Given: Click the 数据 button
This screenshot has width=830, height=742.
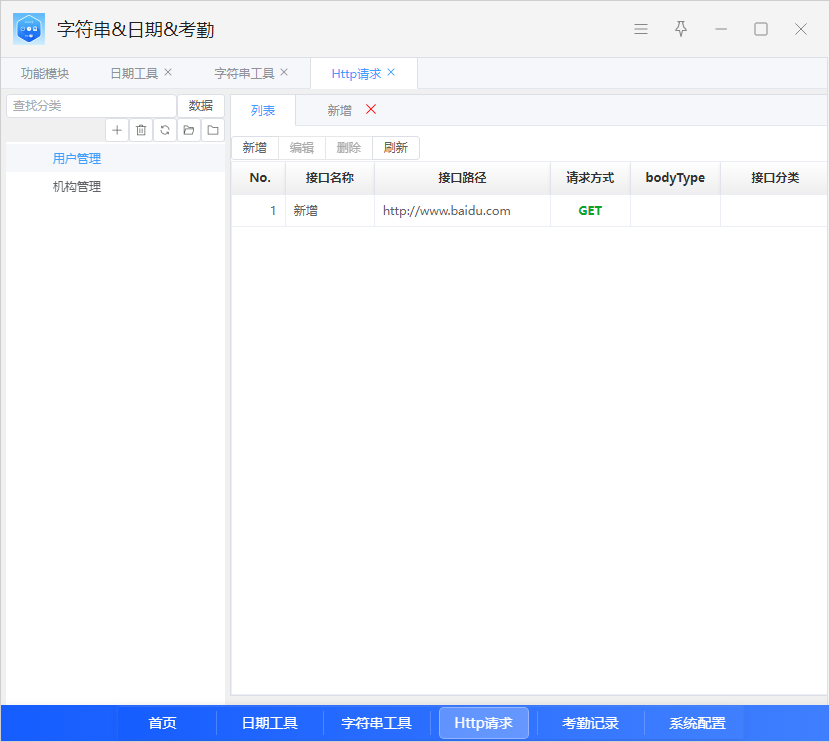Looking at the screenshot, I should coord(201,106).
